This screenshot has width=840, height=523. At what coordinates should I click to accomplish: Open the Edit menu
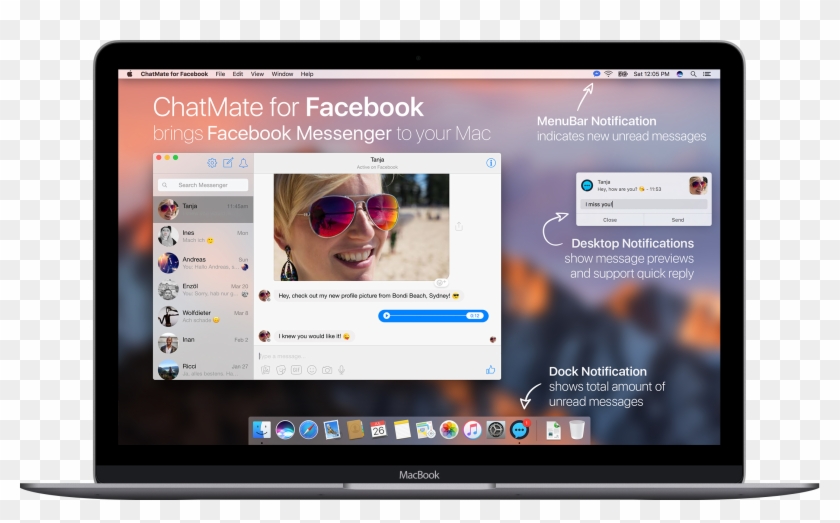coord(238,74)
